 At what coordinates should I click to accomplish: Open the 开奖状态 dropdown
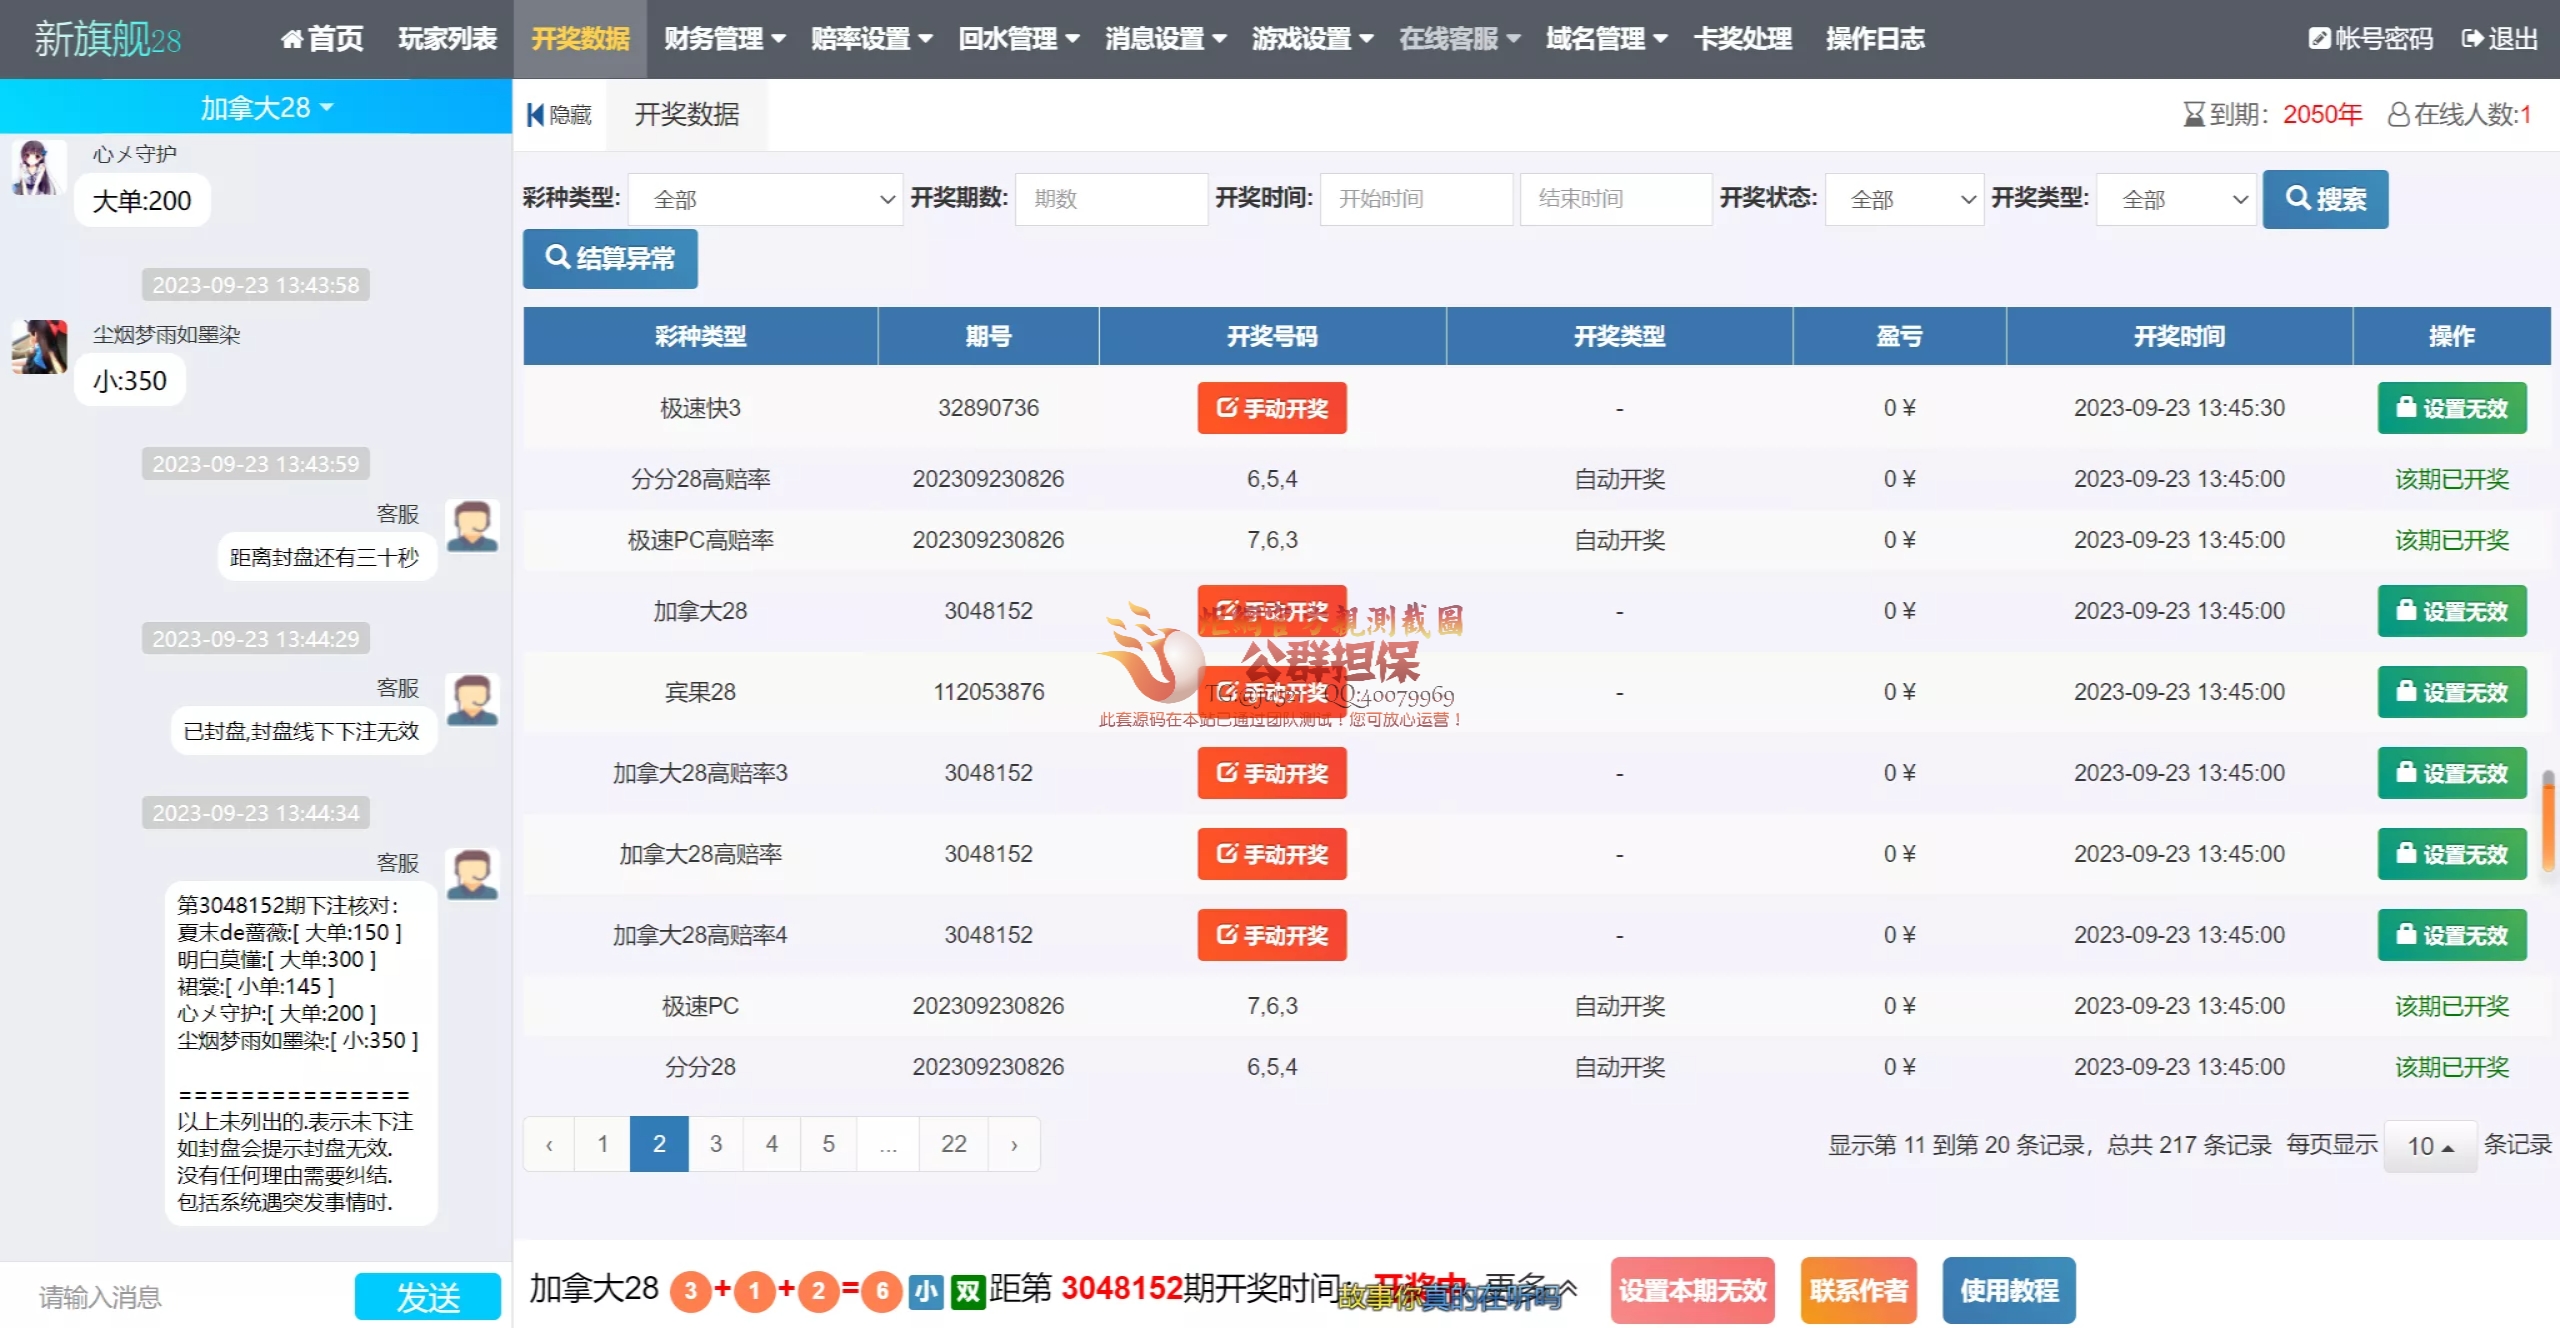tap(1903, 199)
